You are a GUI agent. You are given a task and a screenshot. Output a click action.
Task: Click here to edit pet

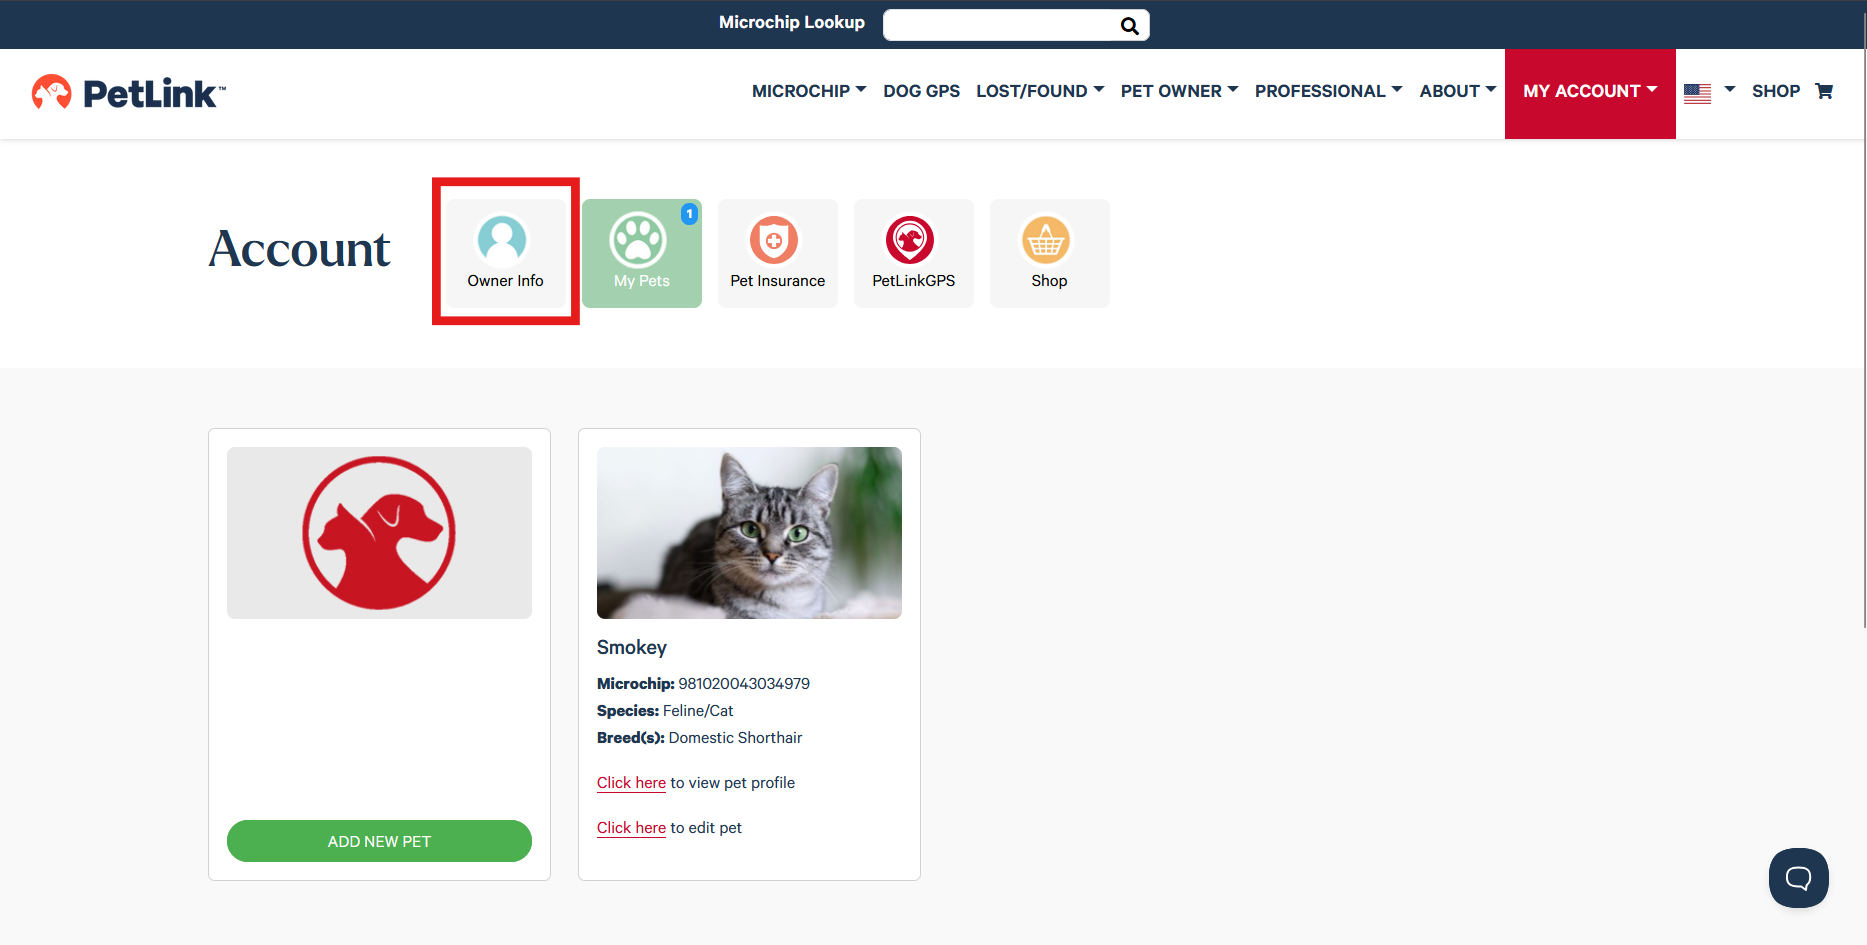tap(631, 828)
